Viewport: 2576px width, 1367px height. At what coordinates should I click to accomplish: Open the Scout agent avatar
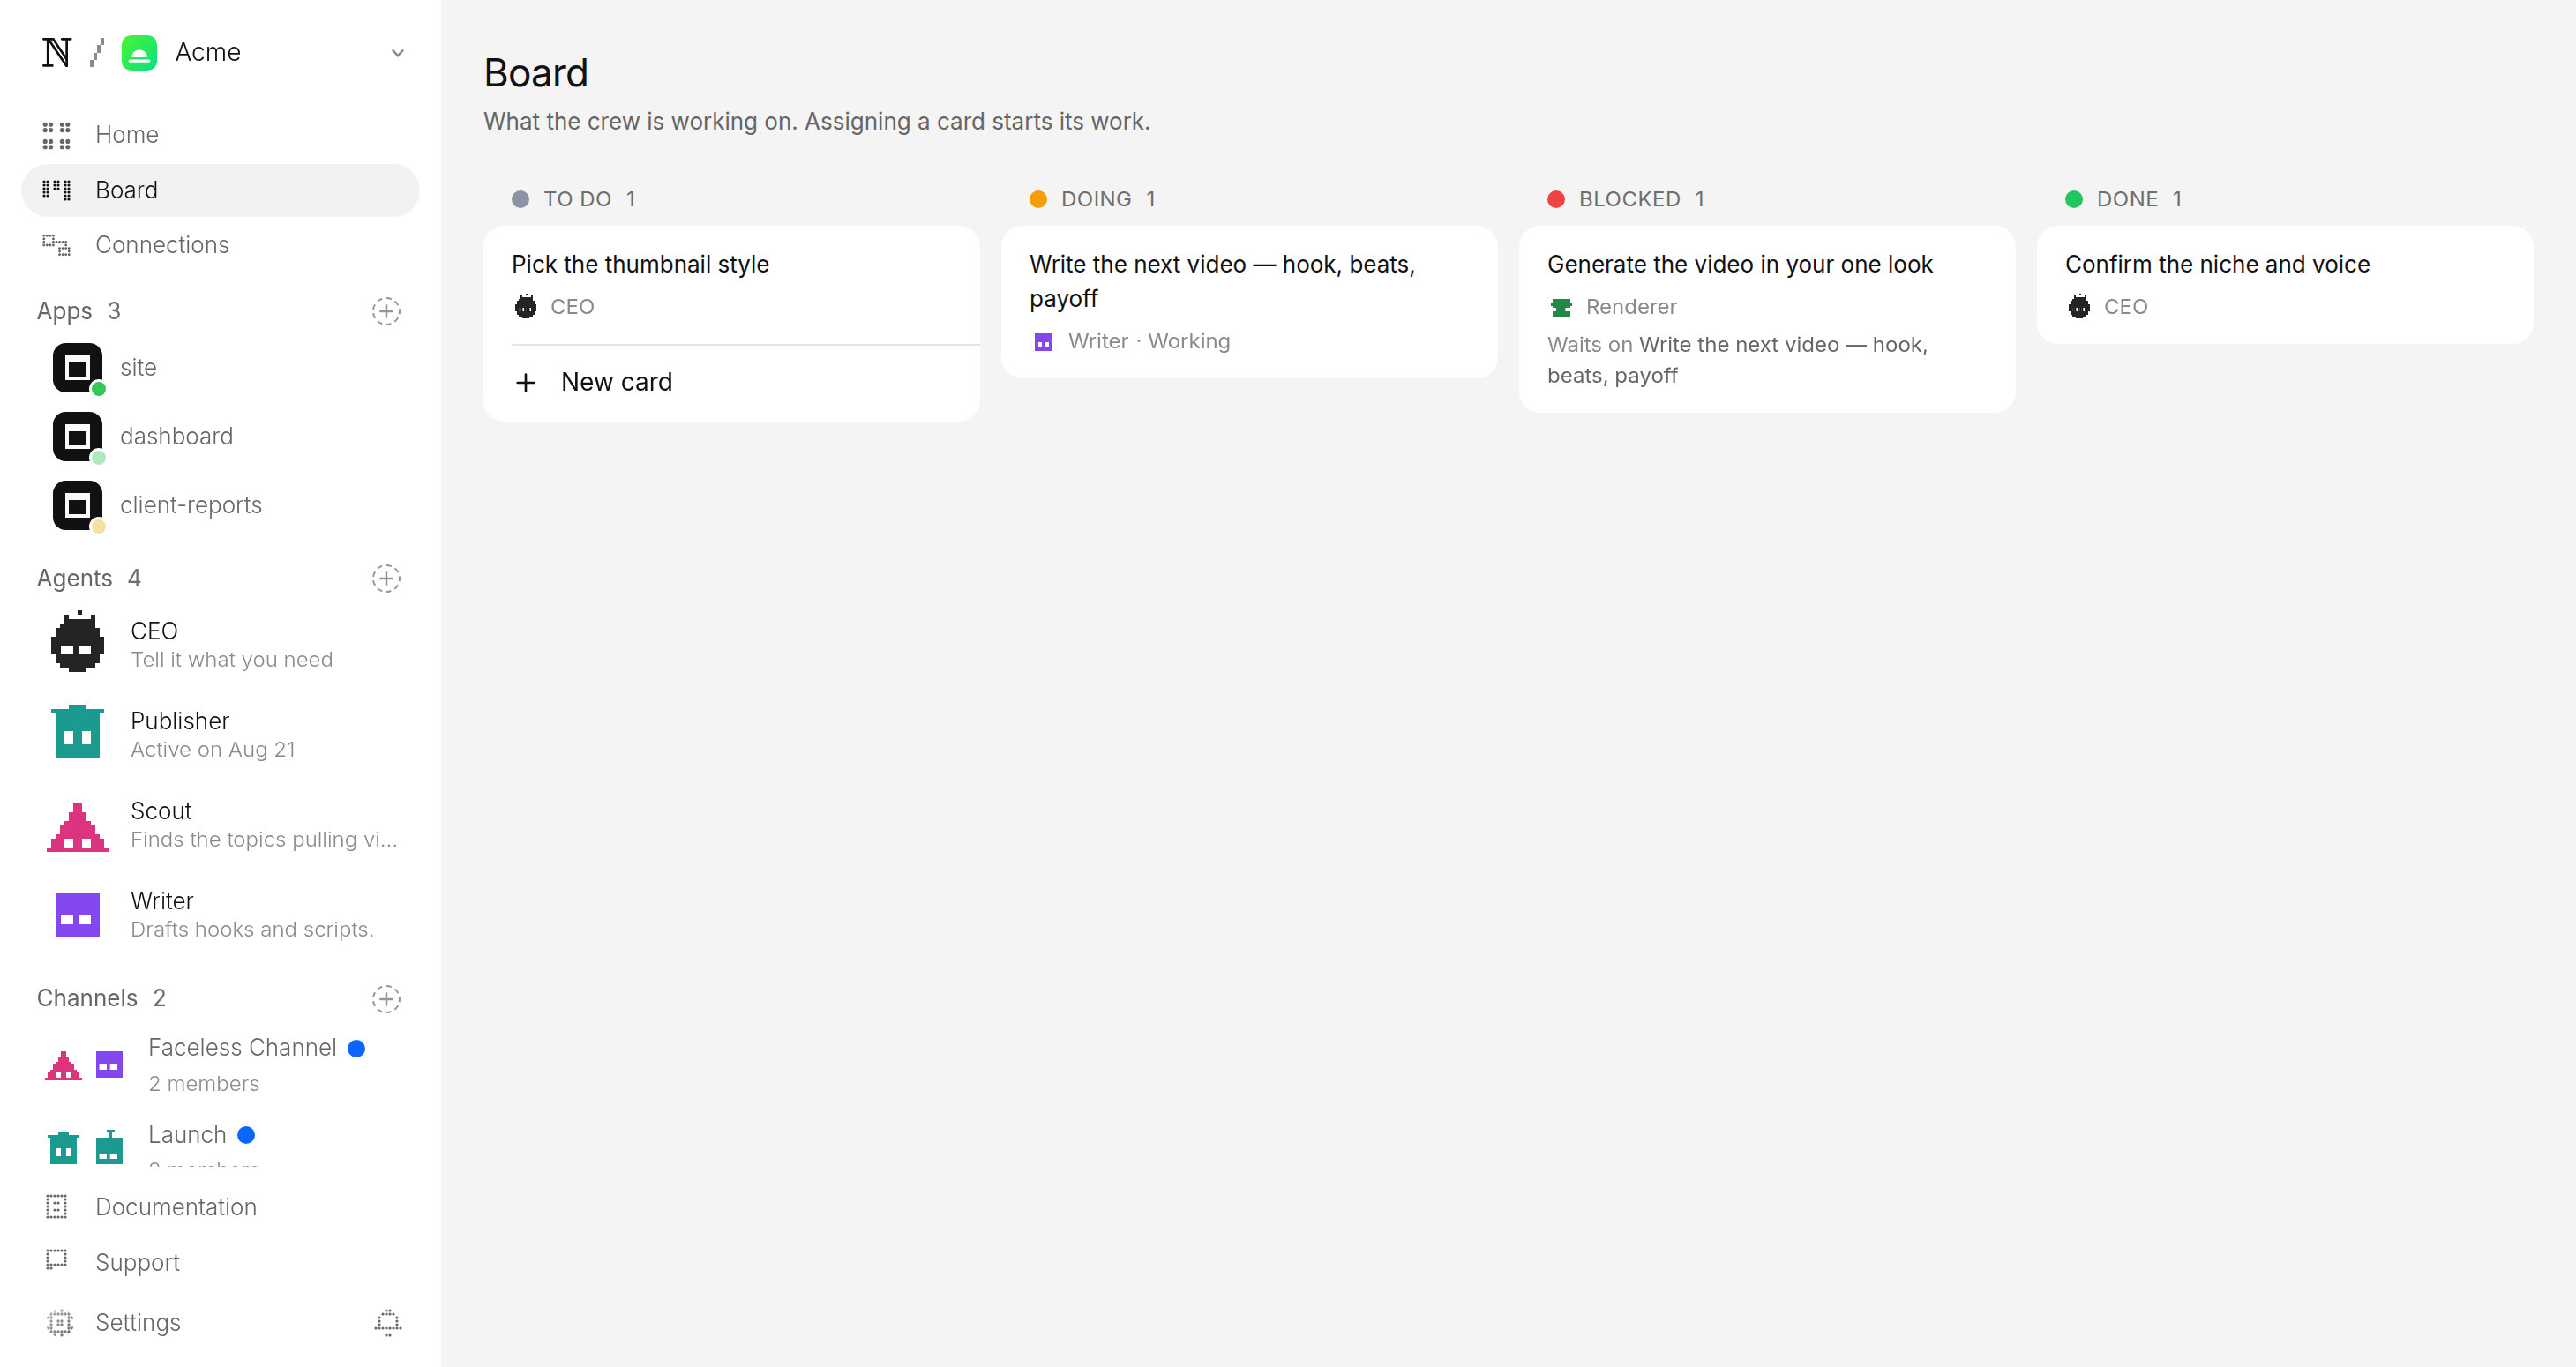click(77, 827)
